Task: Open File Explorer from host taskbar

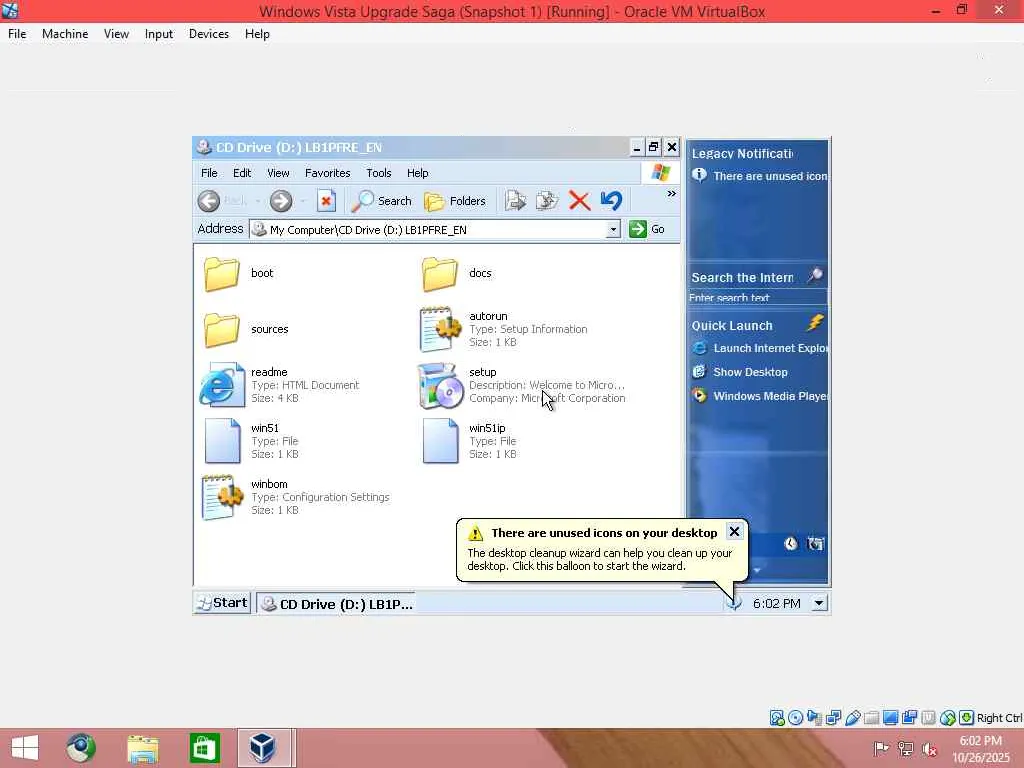Action: click(x=143, y=748)
